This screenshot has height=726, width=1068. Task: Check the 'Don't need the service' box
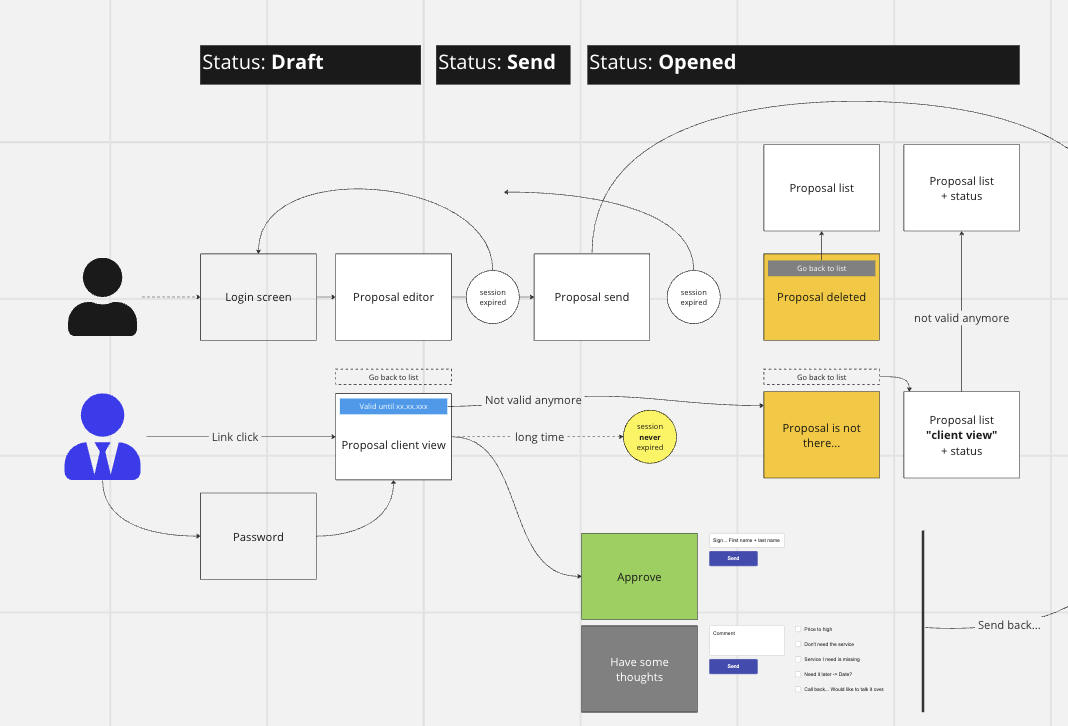[797, 645]
